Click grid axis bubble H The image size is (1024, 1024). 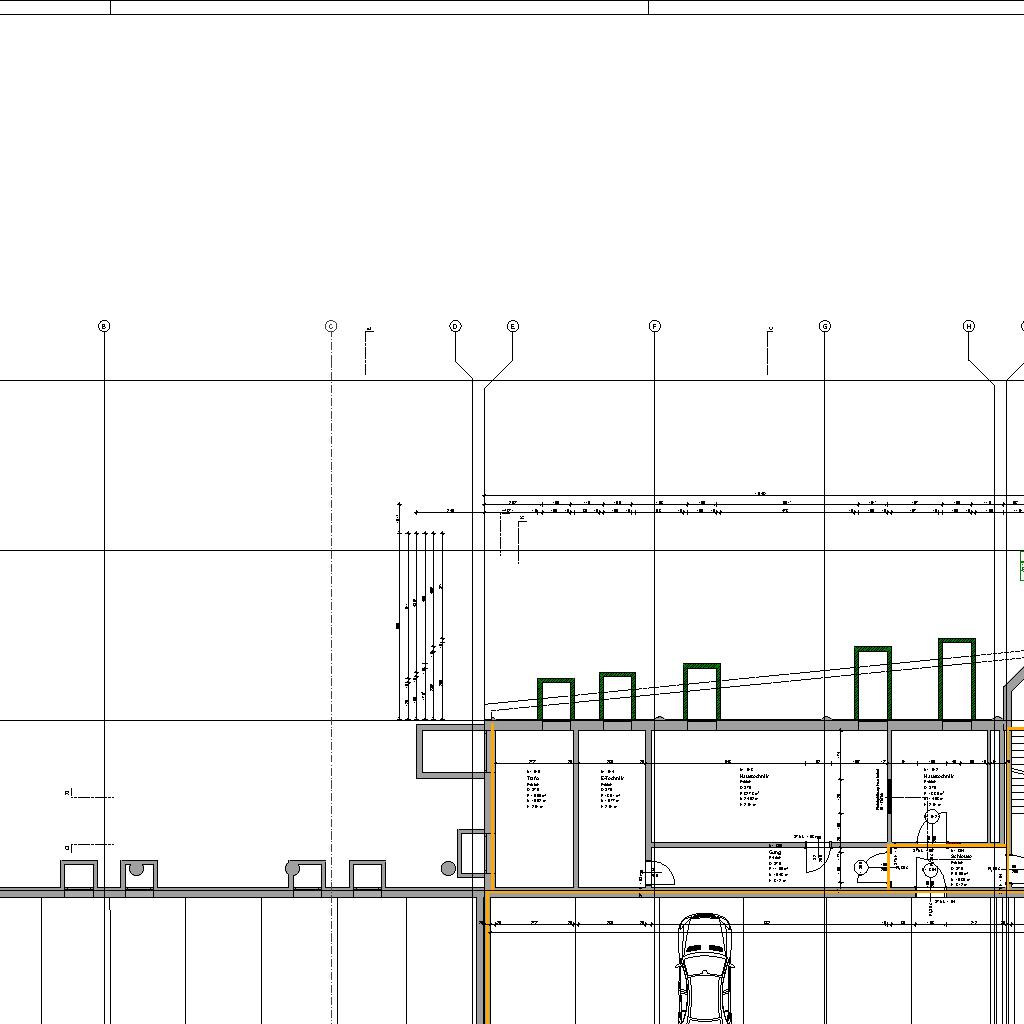click(969, 326)
